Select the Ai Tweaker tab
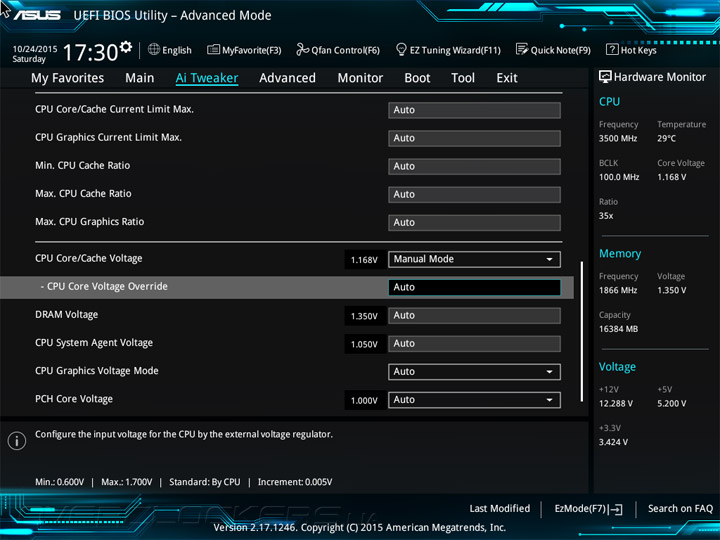720x540 pixels. 207,78
